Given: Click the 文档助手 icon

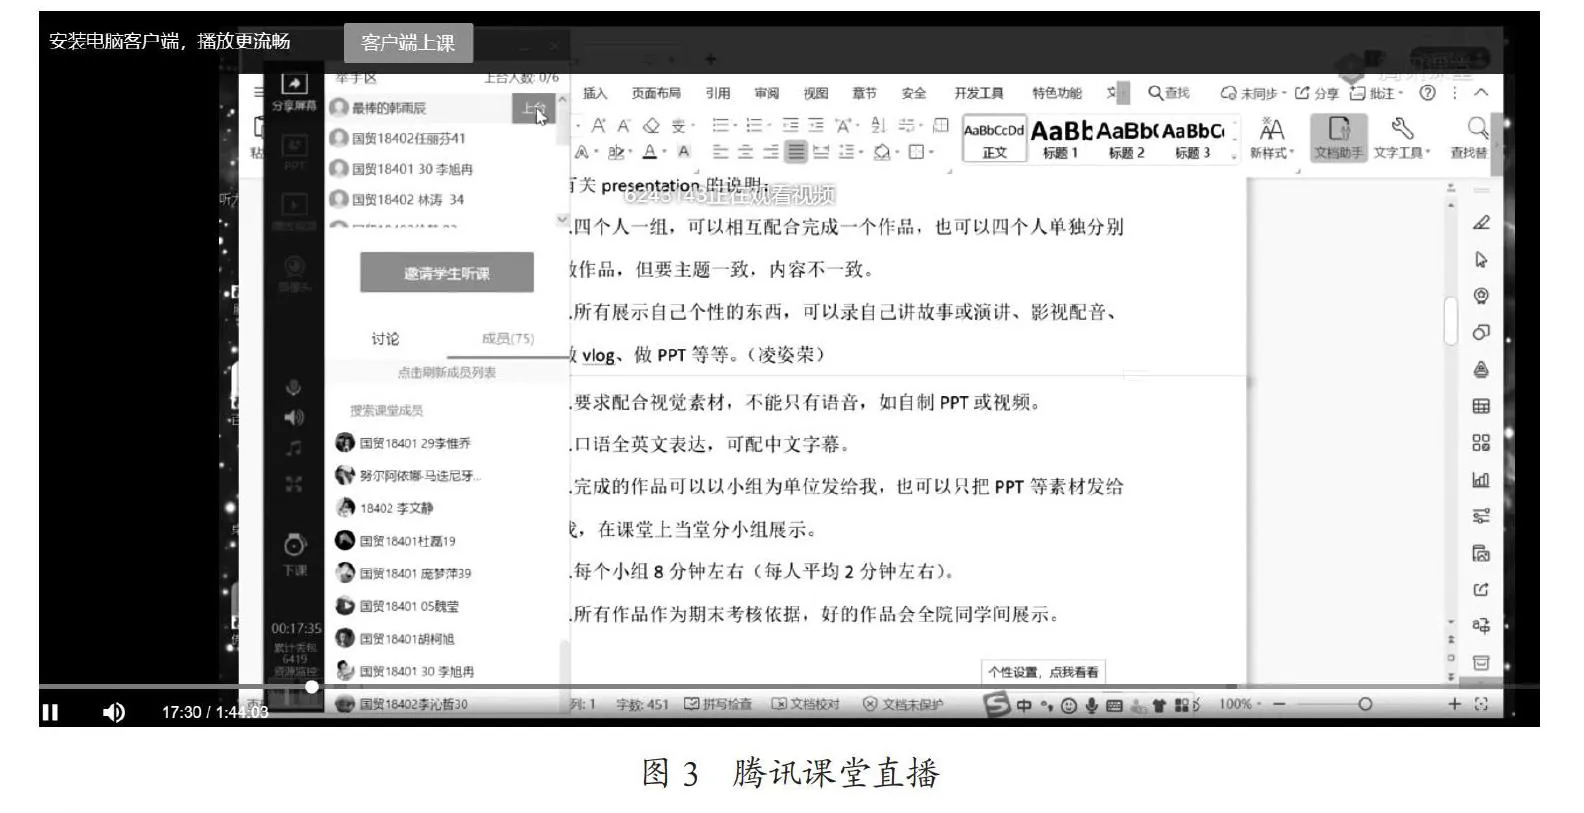Looking at the screenshot, I should pyautogui.click(x=1339, y=138).
